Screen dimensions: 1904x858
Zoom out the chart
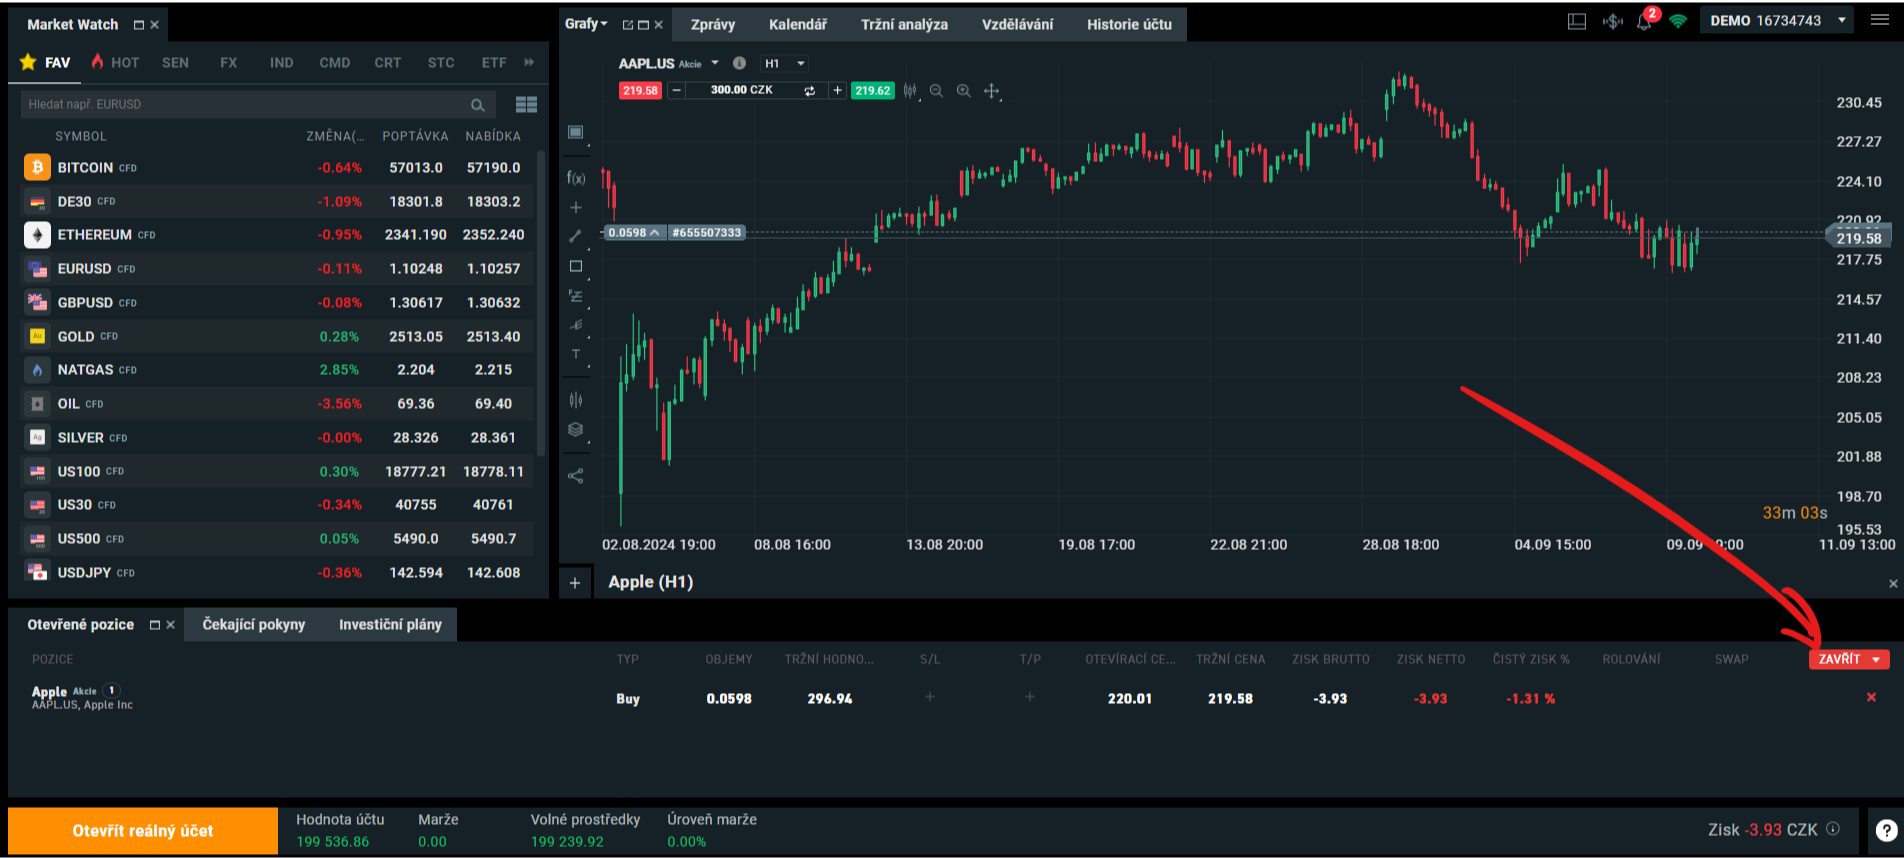936,91
